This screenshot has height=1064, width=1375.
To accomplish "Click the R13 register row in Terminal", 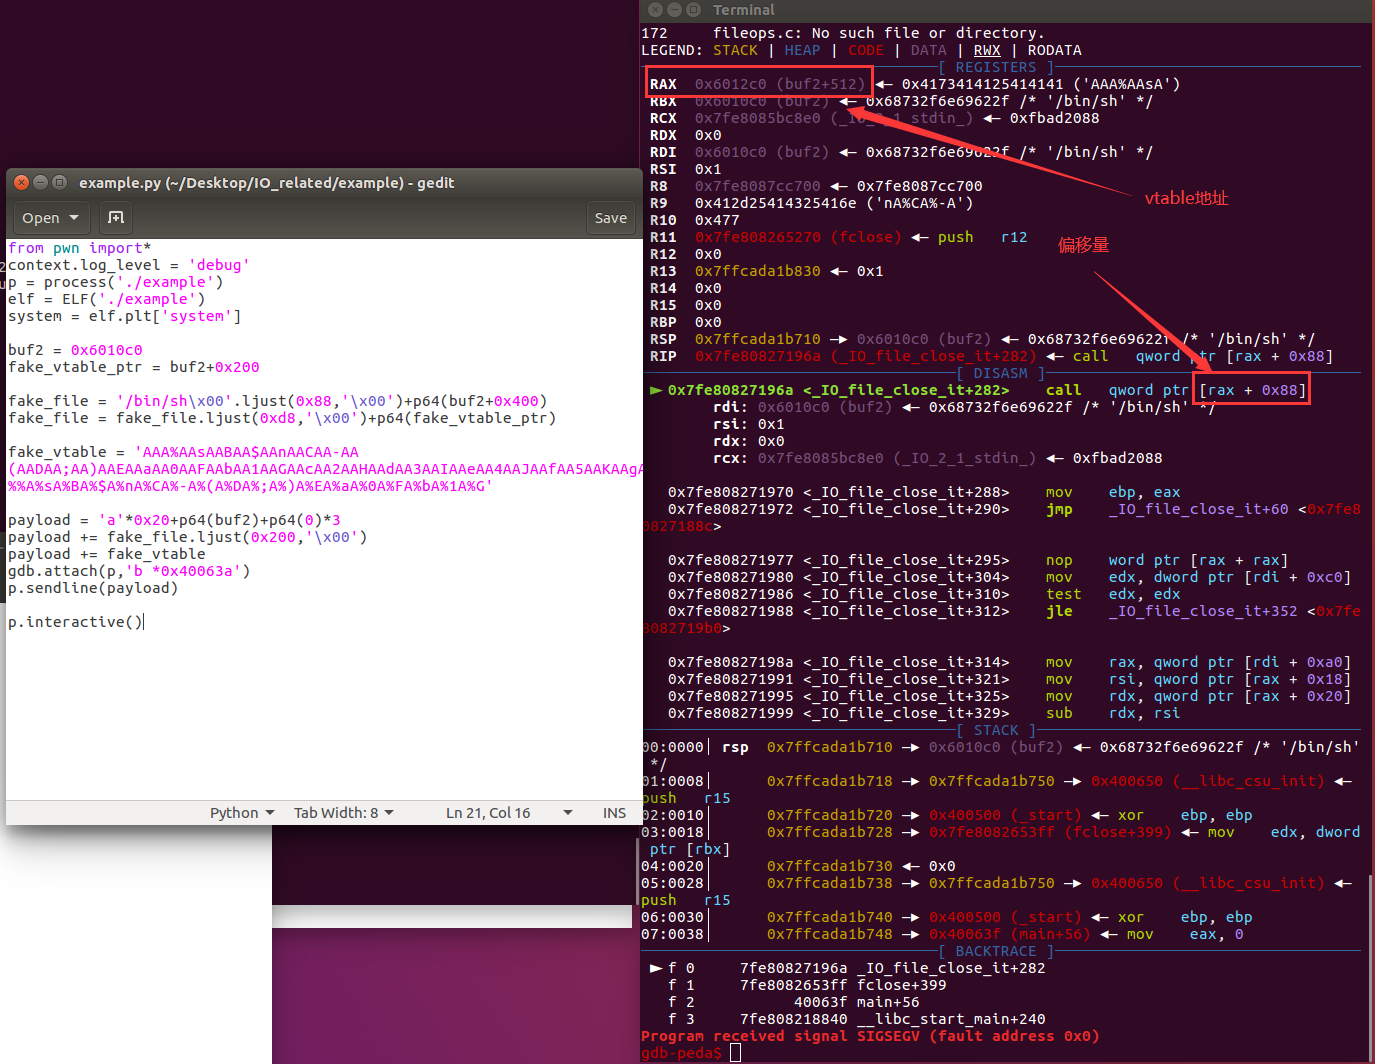I will click(766, 271).
